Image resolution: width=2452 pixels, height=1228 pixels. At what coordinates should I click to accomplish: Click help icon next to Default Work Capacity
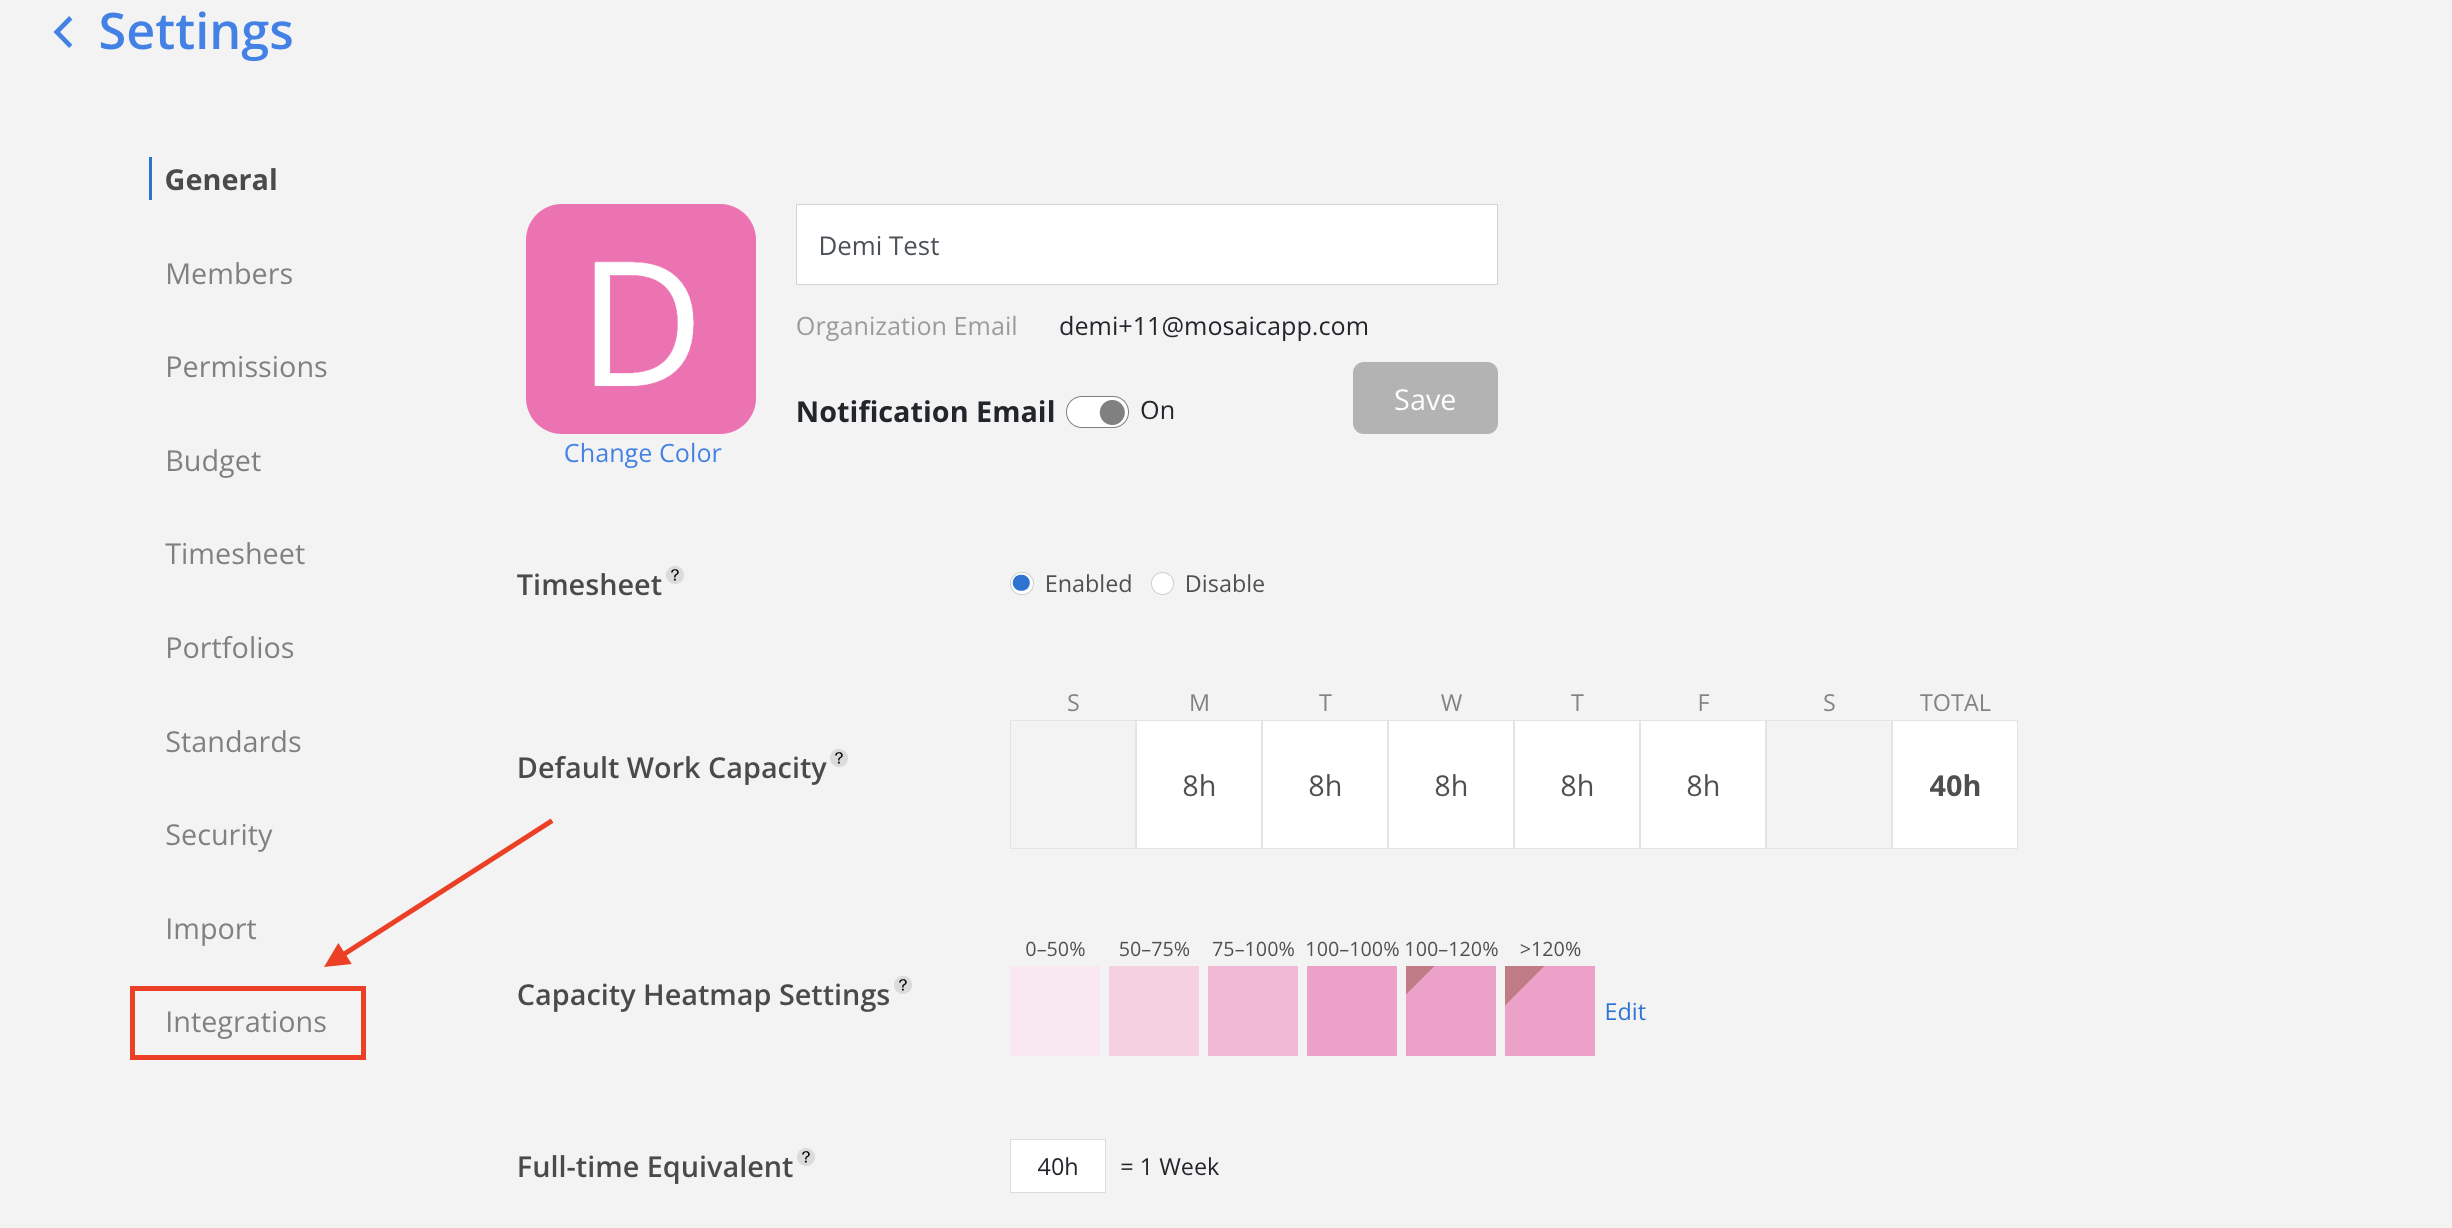(x=839, y=758)
